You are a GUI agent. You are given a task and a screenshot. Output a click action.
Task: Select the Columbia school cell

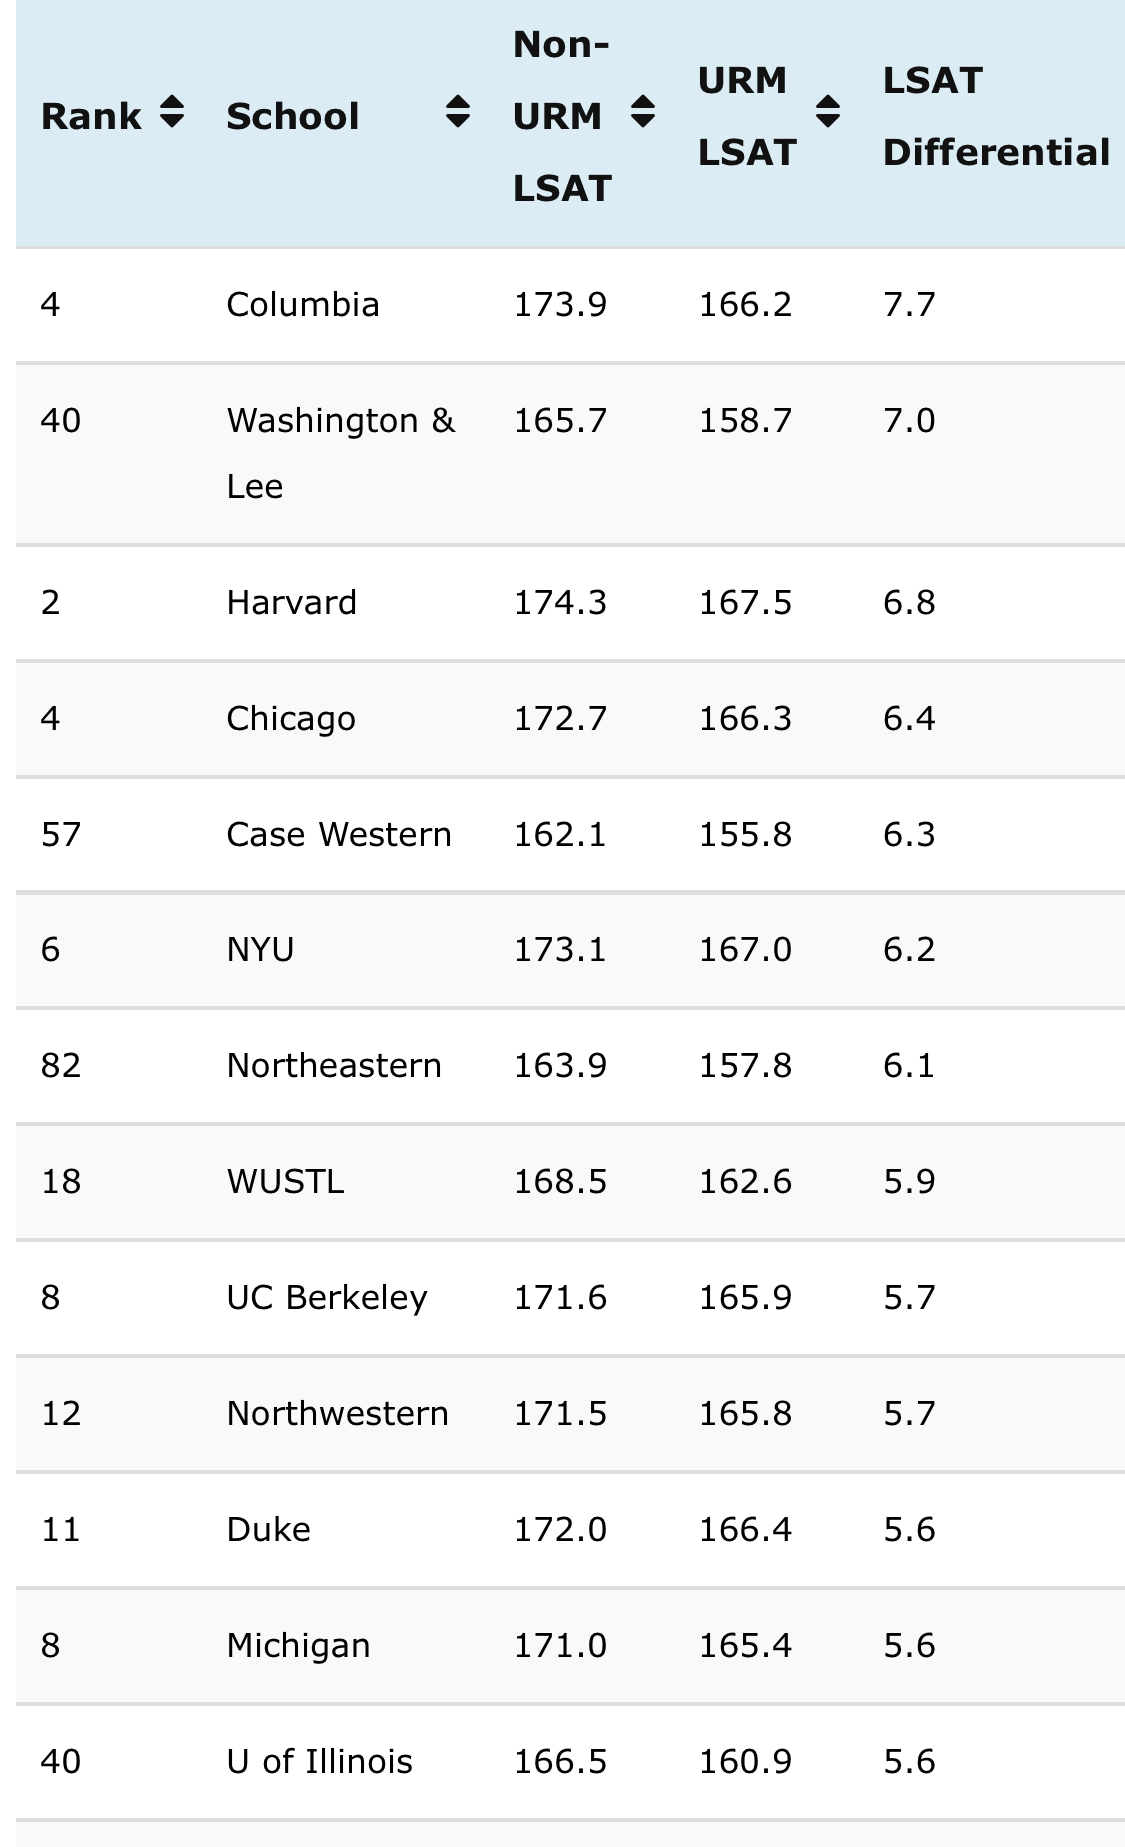click(302, 305)
